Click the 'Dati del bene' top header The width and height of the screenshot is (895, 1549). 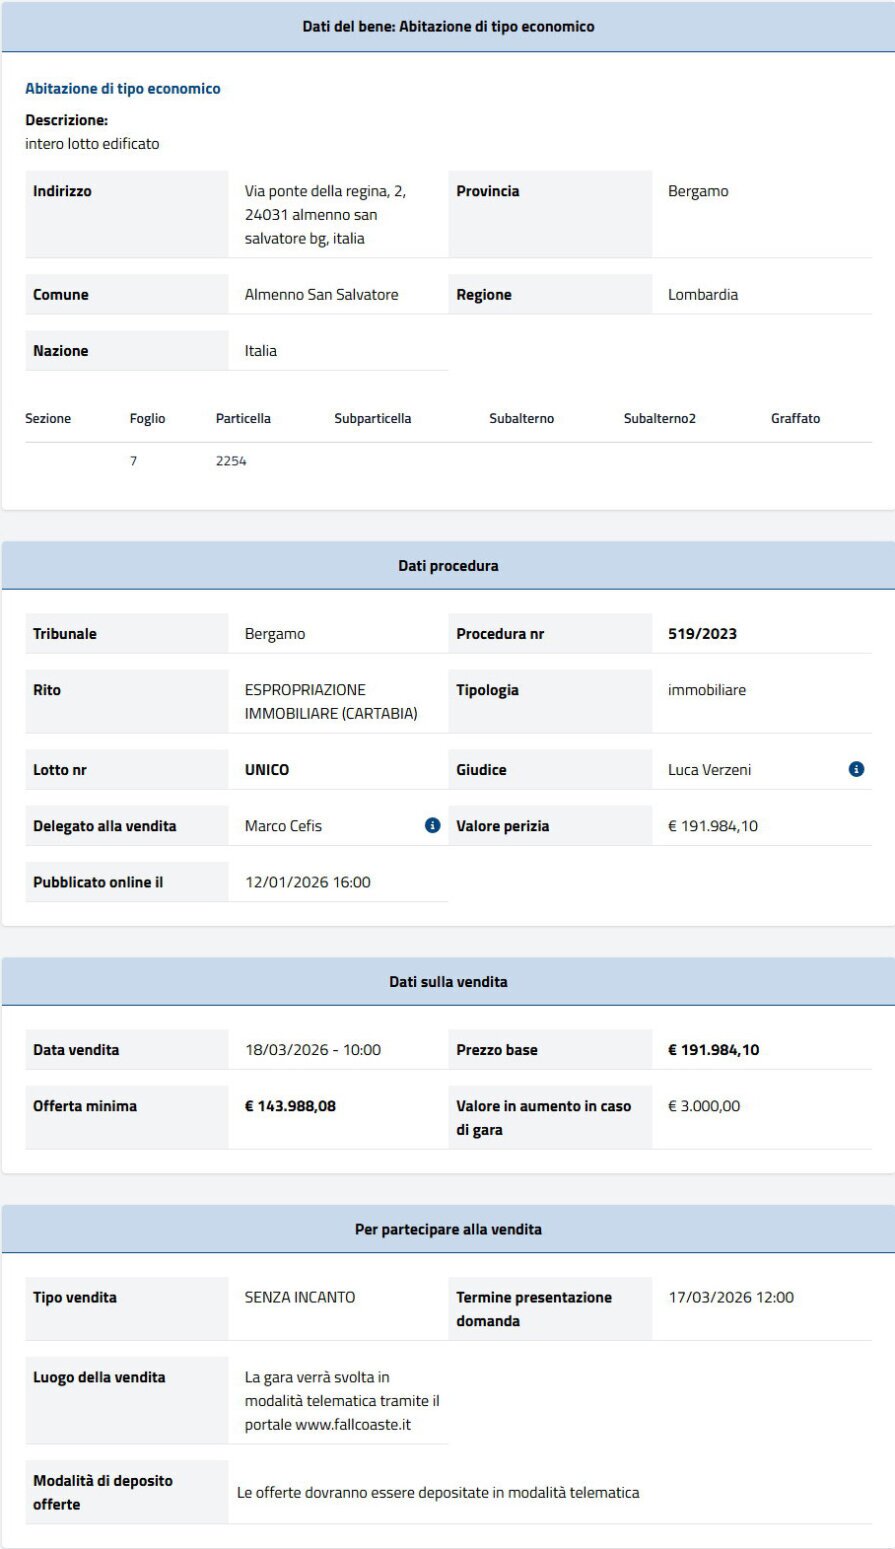click(x=448, y=27)
